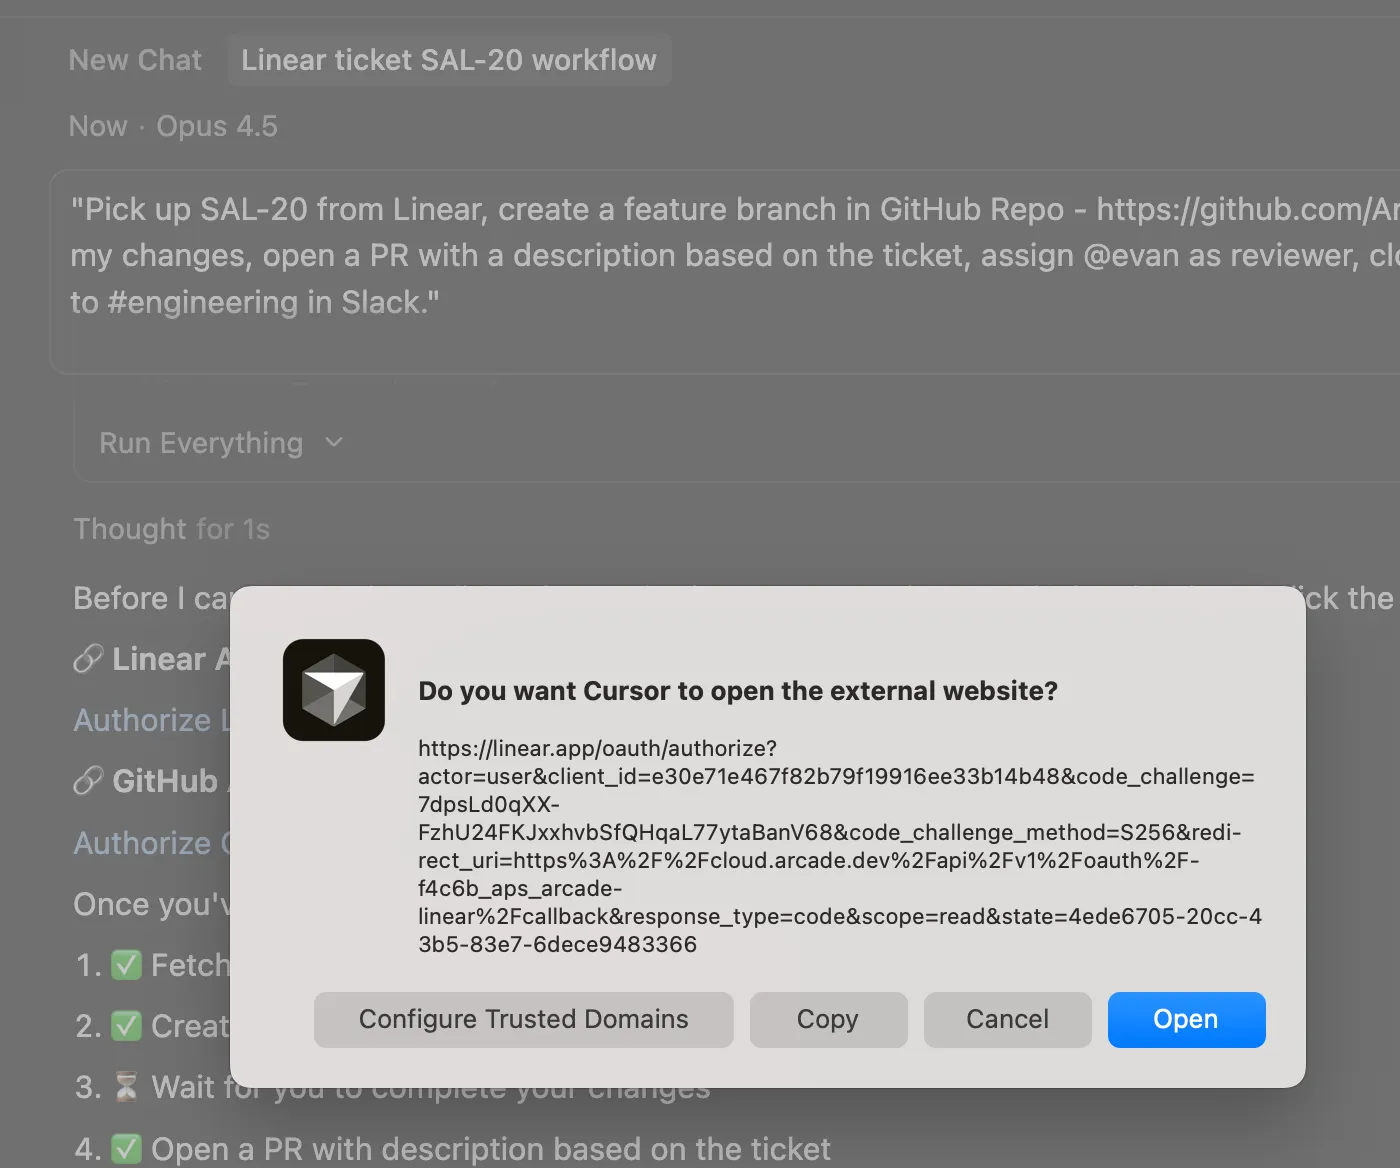Click the Authorize link under GitHub

click(x=145, y=843)
